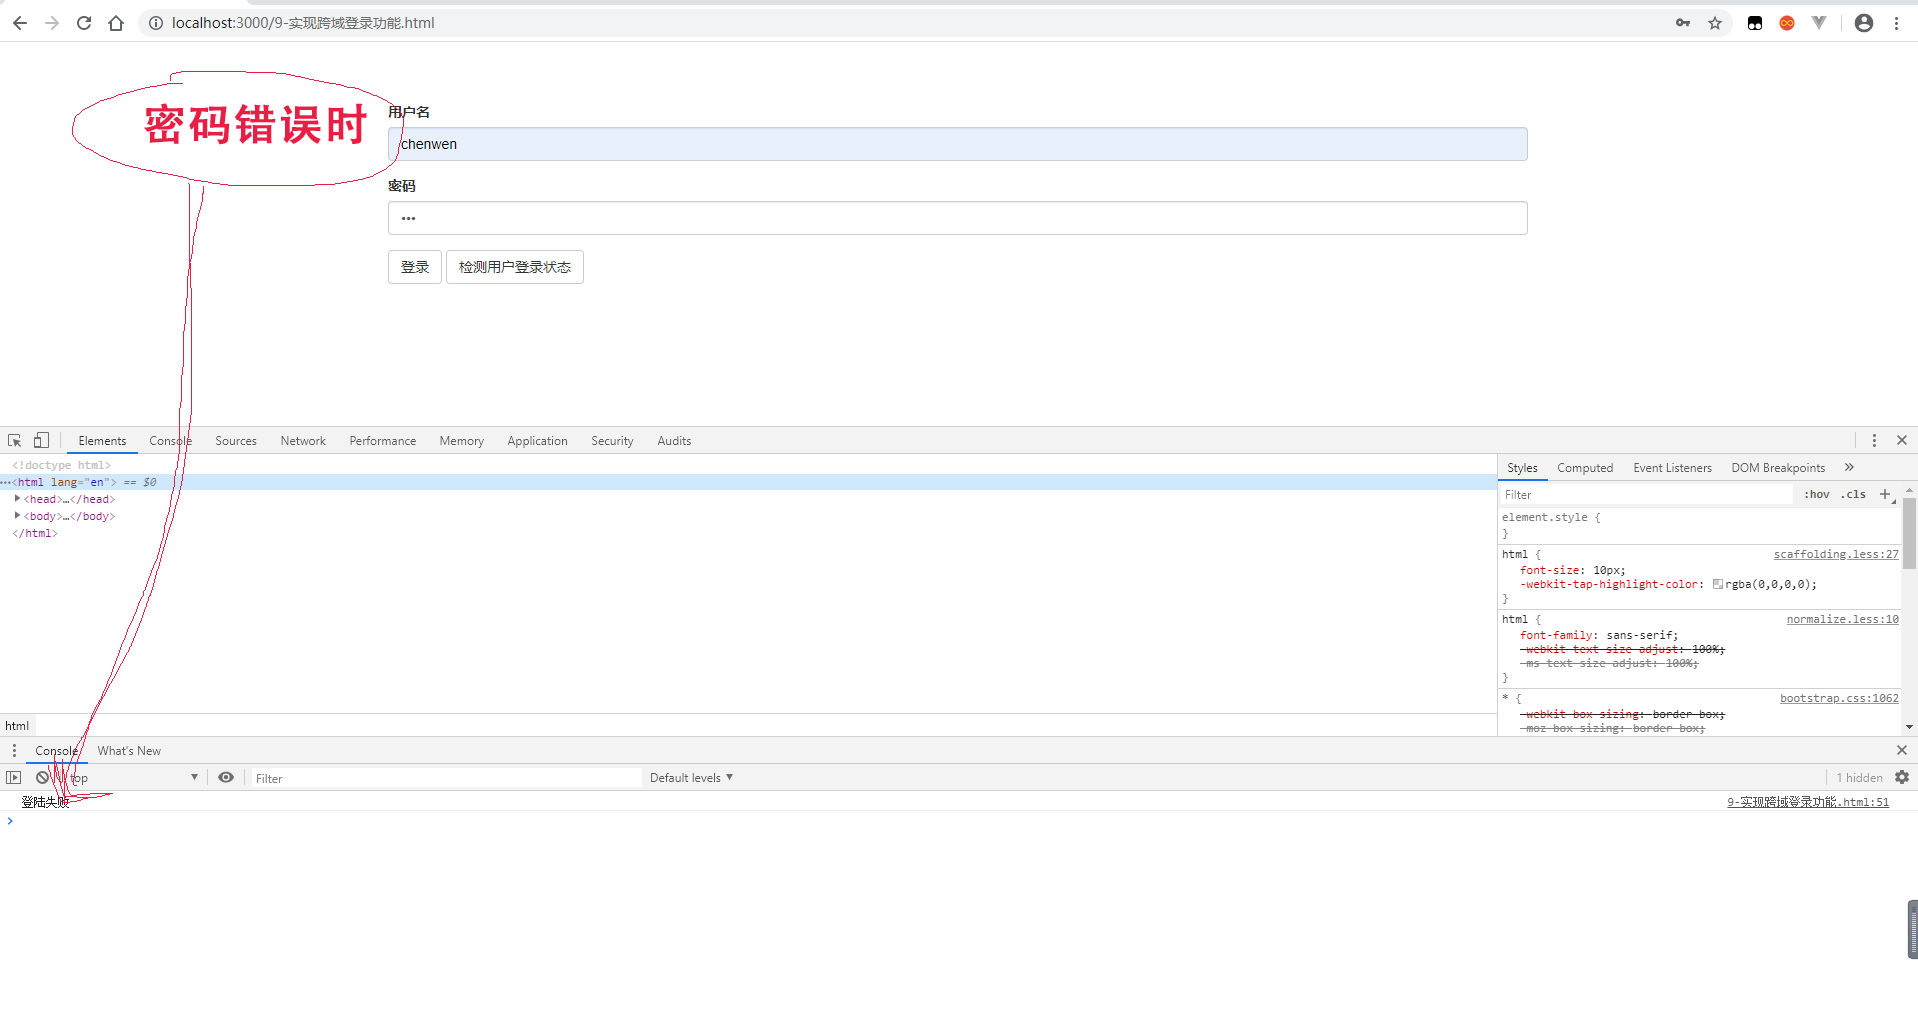View site information icon in address bar
This screenshot has height=1011, width=1918.
tap(155, 23)
